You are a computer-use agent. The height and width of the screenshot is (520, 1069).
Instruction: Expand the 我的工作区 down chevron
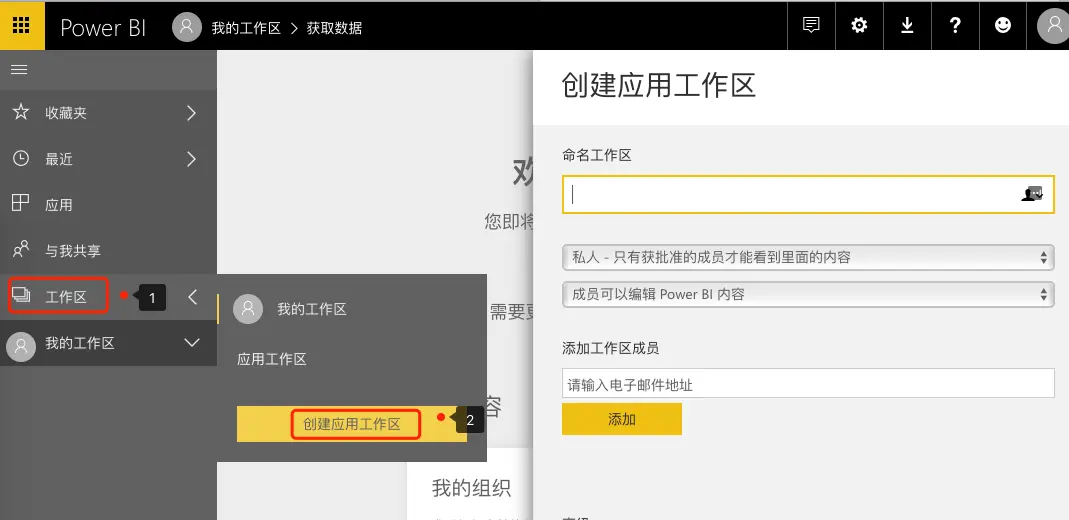[192, 343]
